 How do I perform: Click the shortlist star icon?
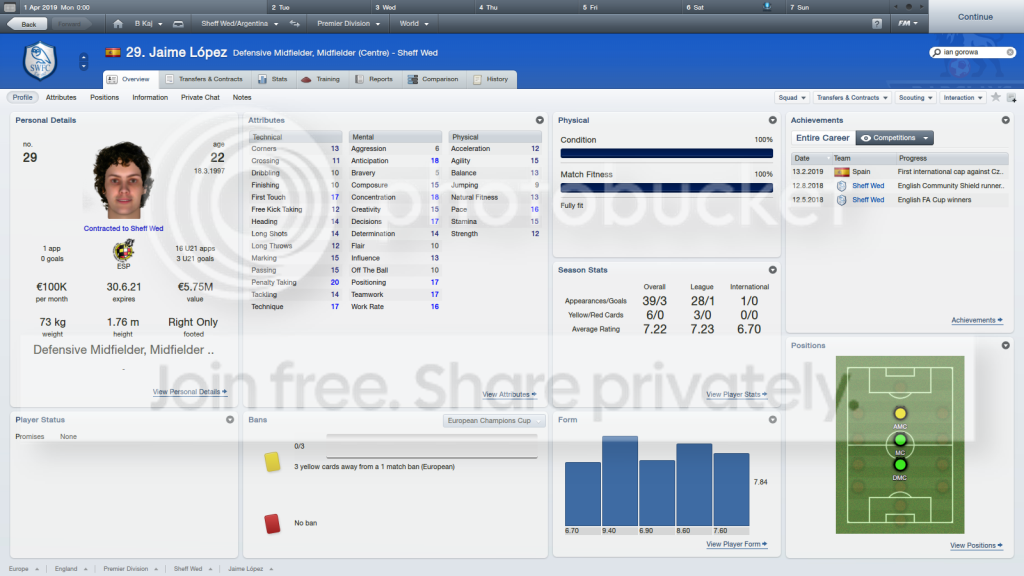pos(996,97)
